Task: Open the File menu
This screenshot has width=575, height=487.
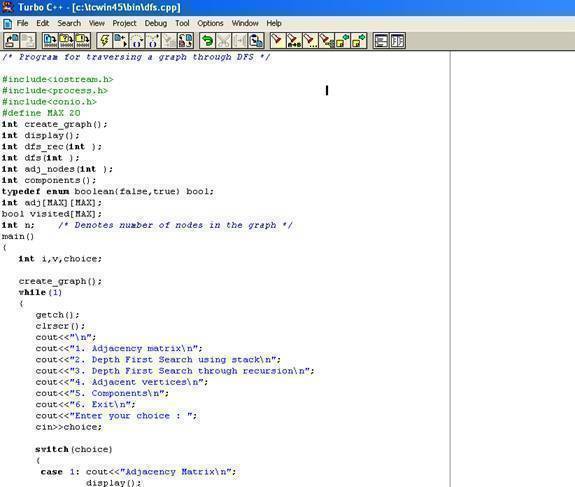Action: click(x=22, y=23)
